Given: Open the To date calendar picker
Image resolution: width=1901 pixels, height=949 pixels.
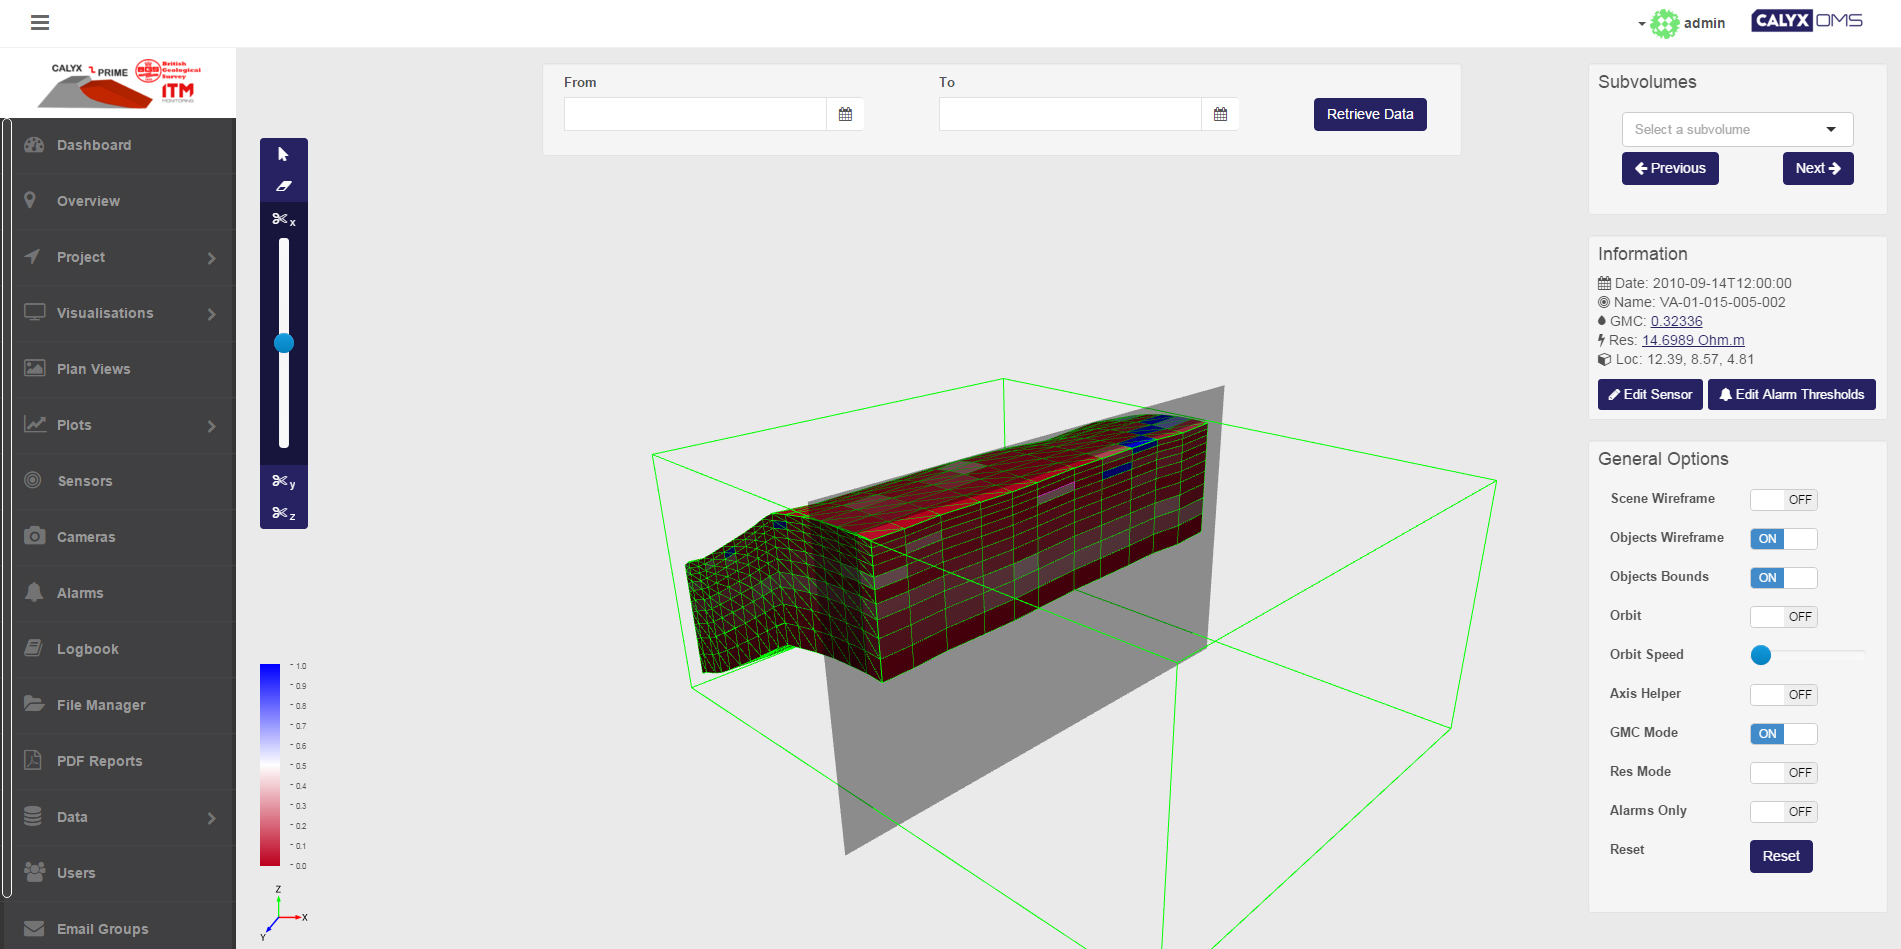Looking at the screenshot, I should 1220,115.
